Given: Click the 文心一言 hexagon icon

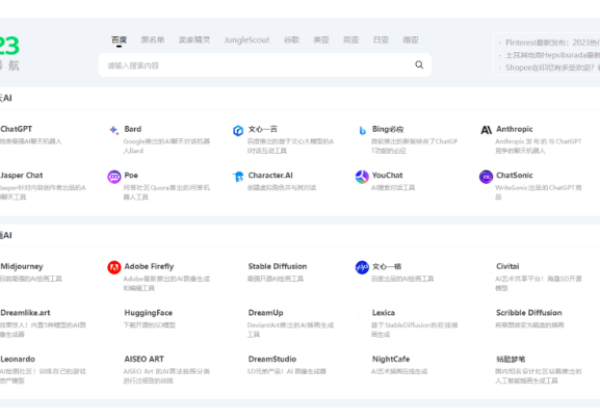Looking at the screenshot, I should point(238,130).
